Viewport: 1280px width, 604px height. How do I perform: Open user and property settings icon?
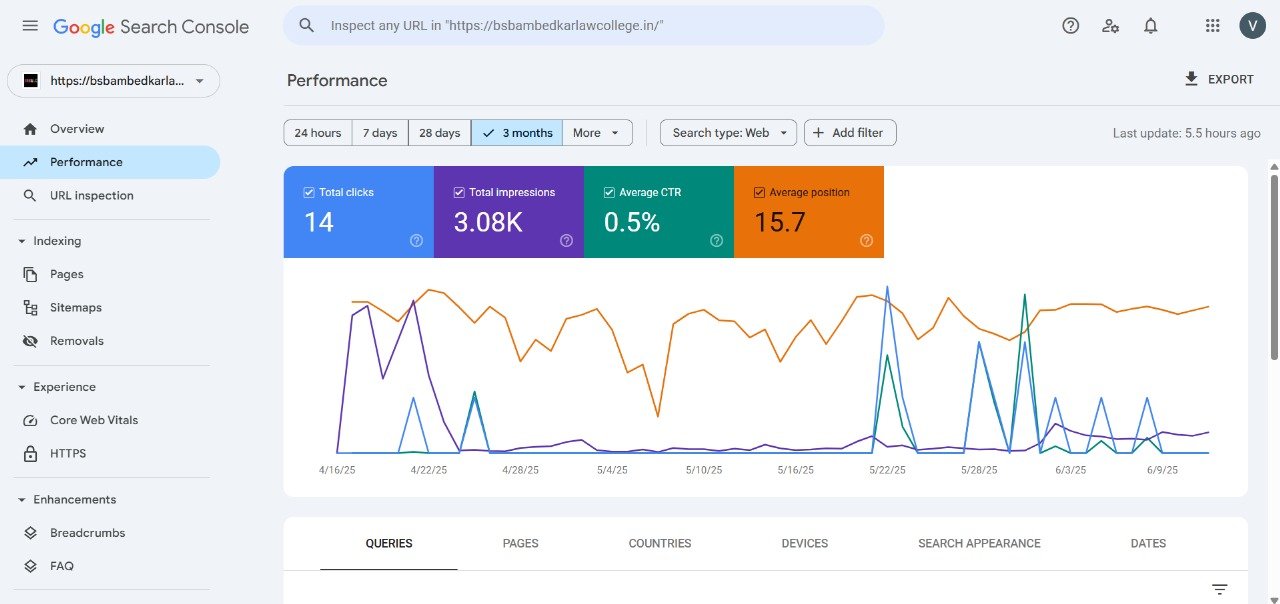(x=1110, y=26)
